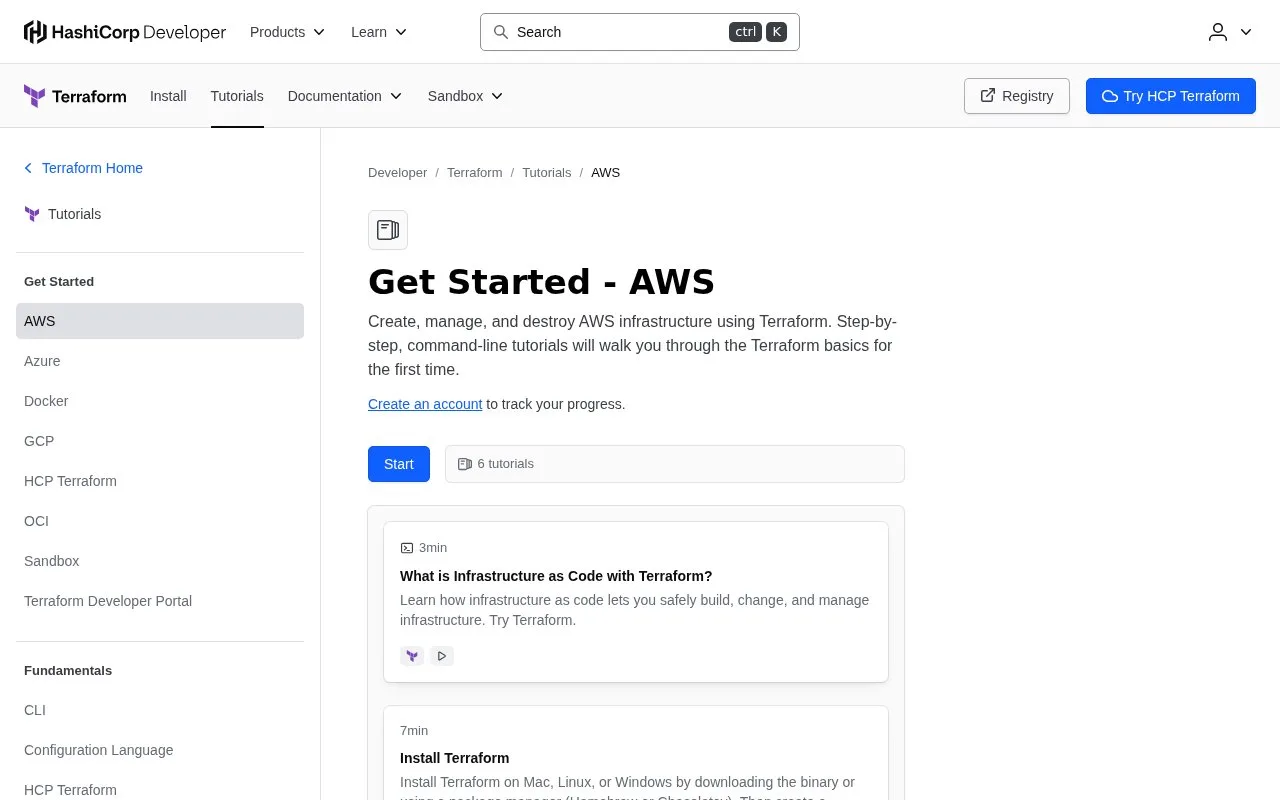Click the user account icon

[x=1218, y=32]
